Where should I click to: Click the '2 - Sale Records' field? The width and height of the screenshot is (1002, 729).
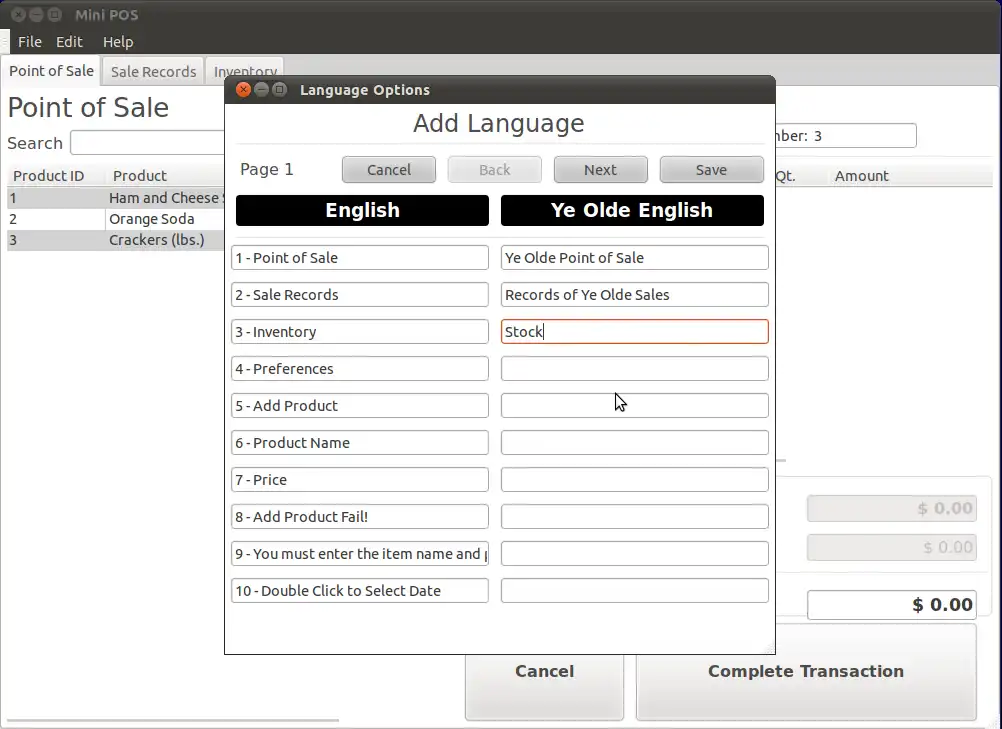click(360, 295)
